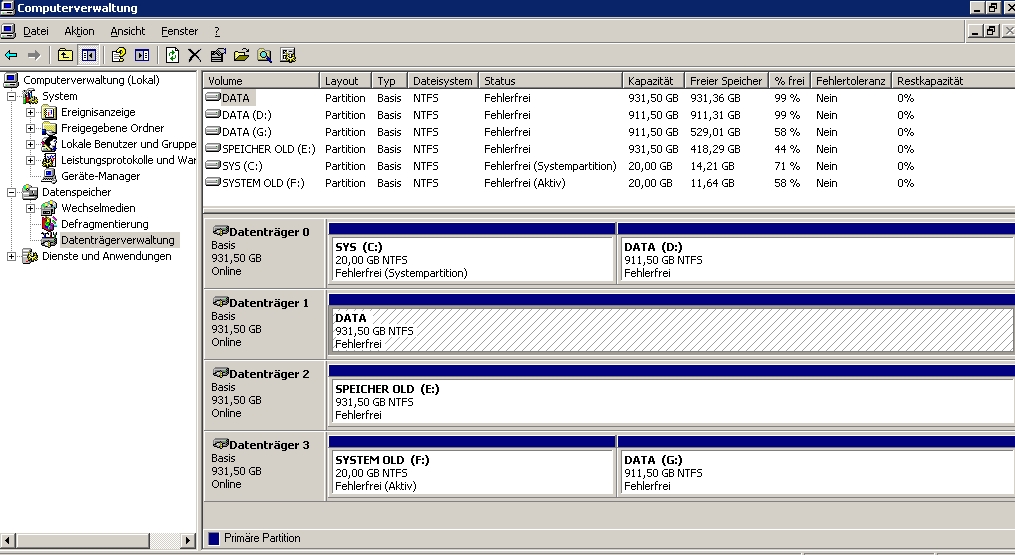Select Geräte-Manager in the tree
Image resolution: width=1015 pixels, height=555 pixels.
[x=100, y=176]
